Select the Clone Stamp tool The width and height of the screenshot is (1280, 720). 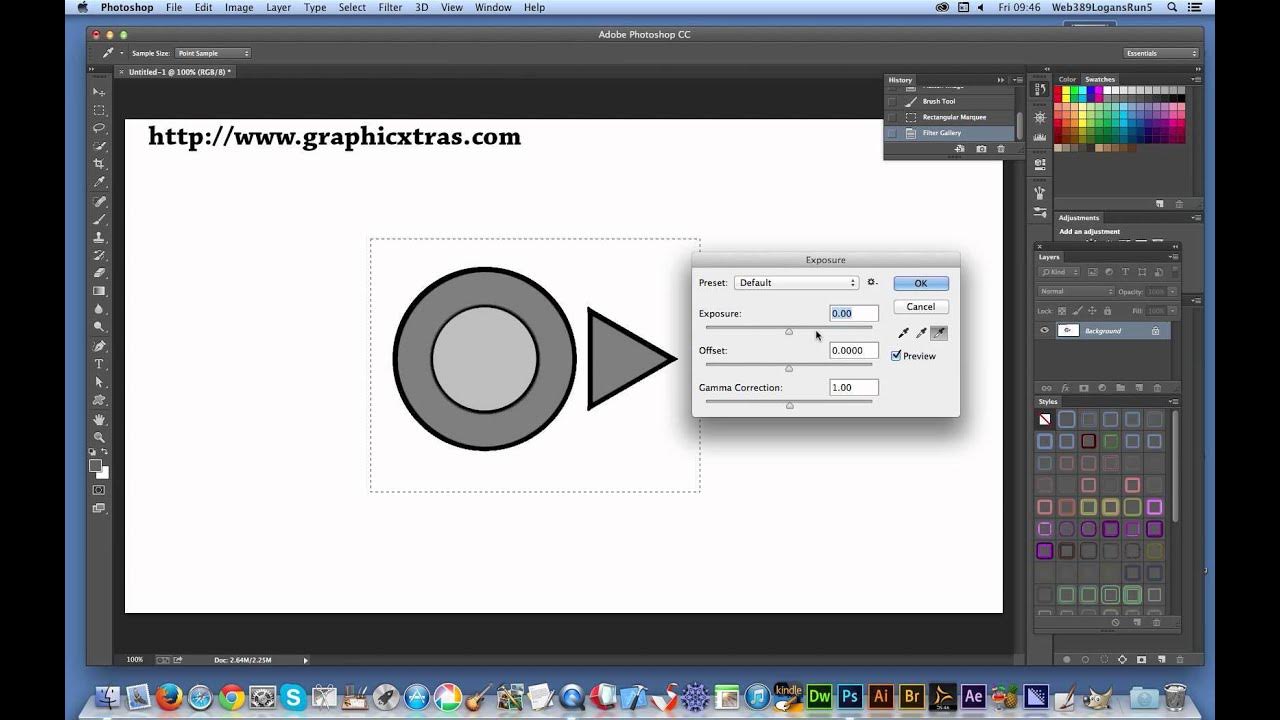pos(99,237)
